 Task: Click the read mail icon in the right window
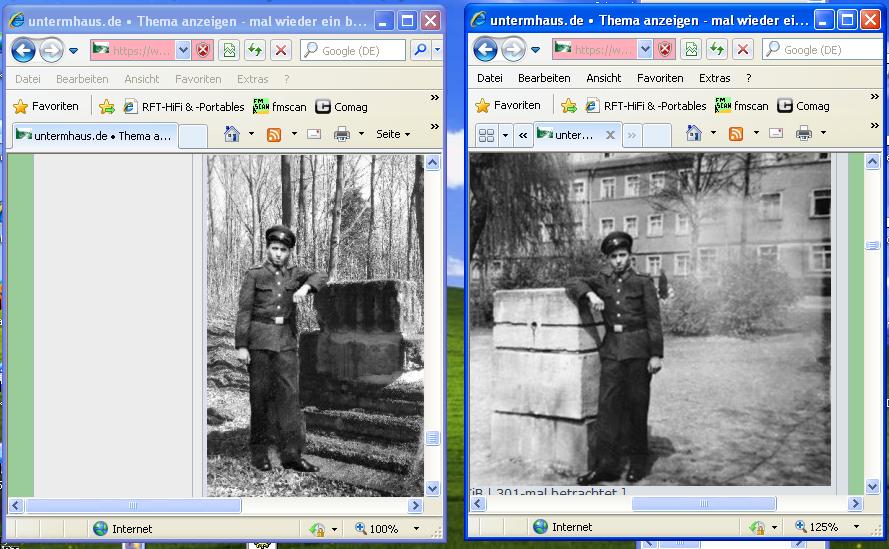(x=776, y=134)
